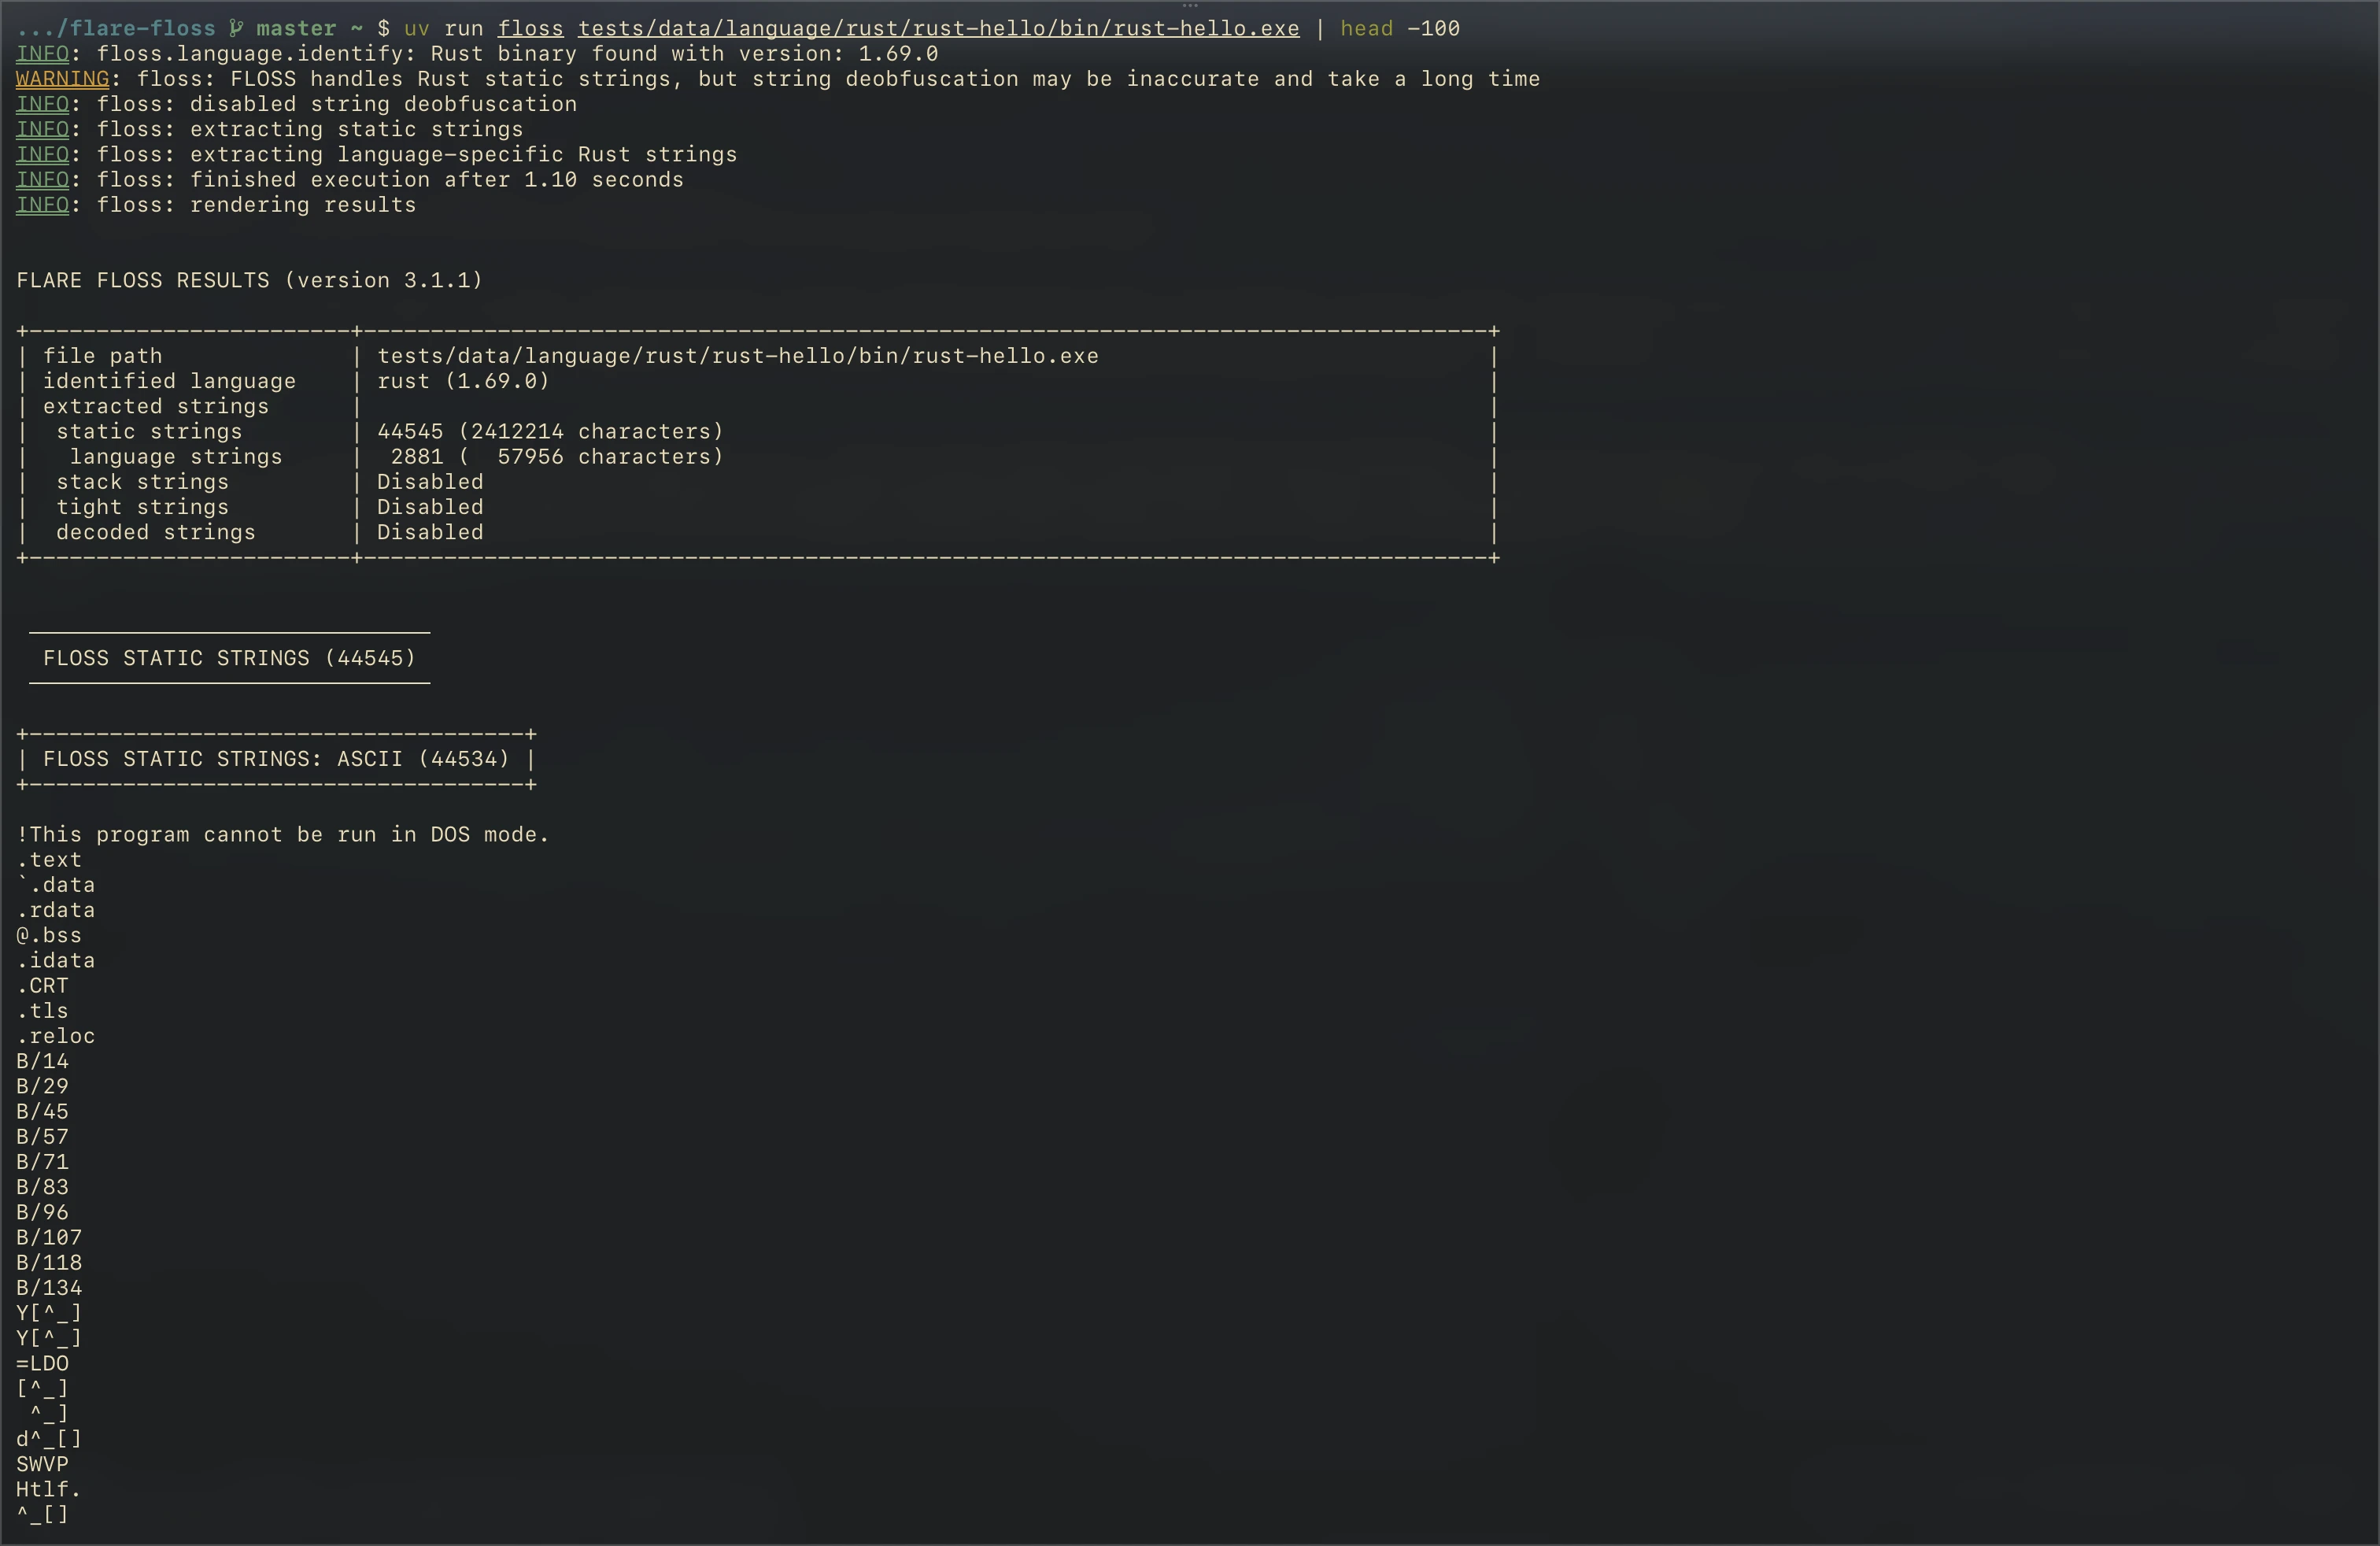Click INFO on 'extracting static strings' line

[42, 129]
